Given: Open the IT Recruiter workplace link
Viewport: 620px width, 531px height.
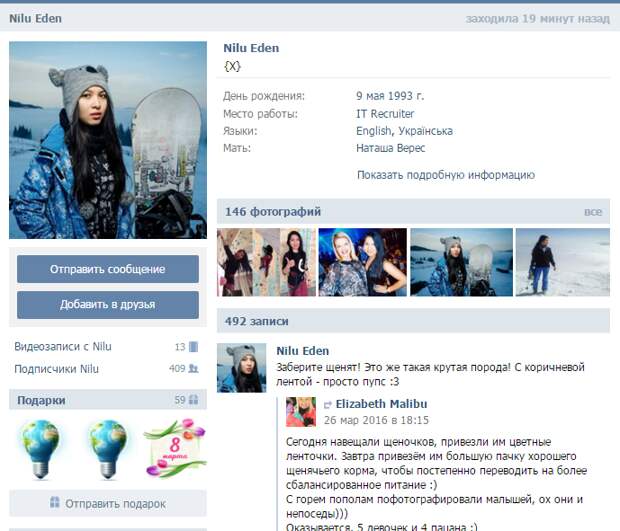Looking at the screenshot, I should pos(385,114).
